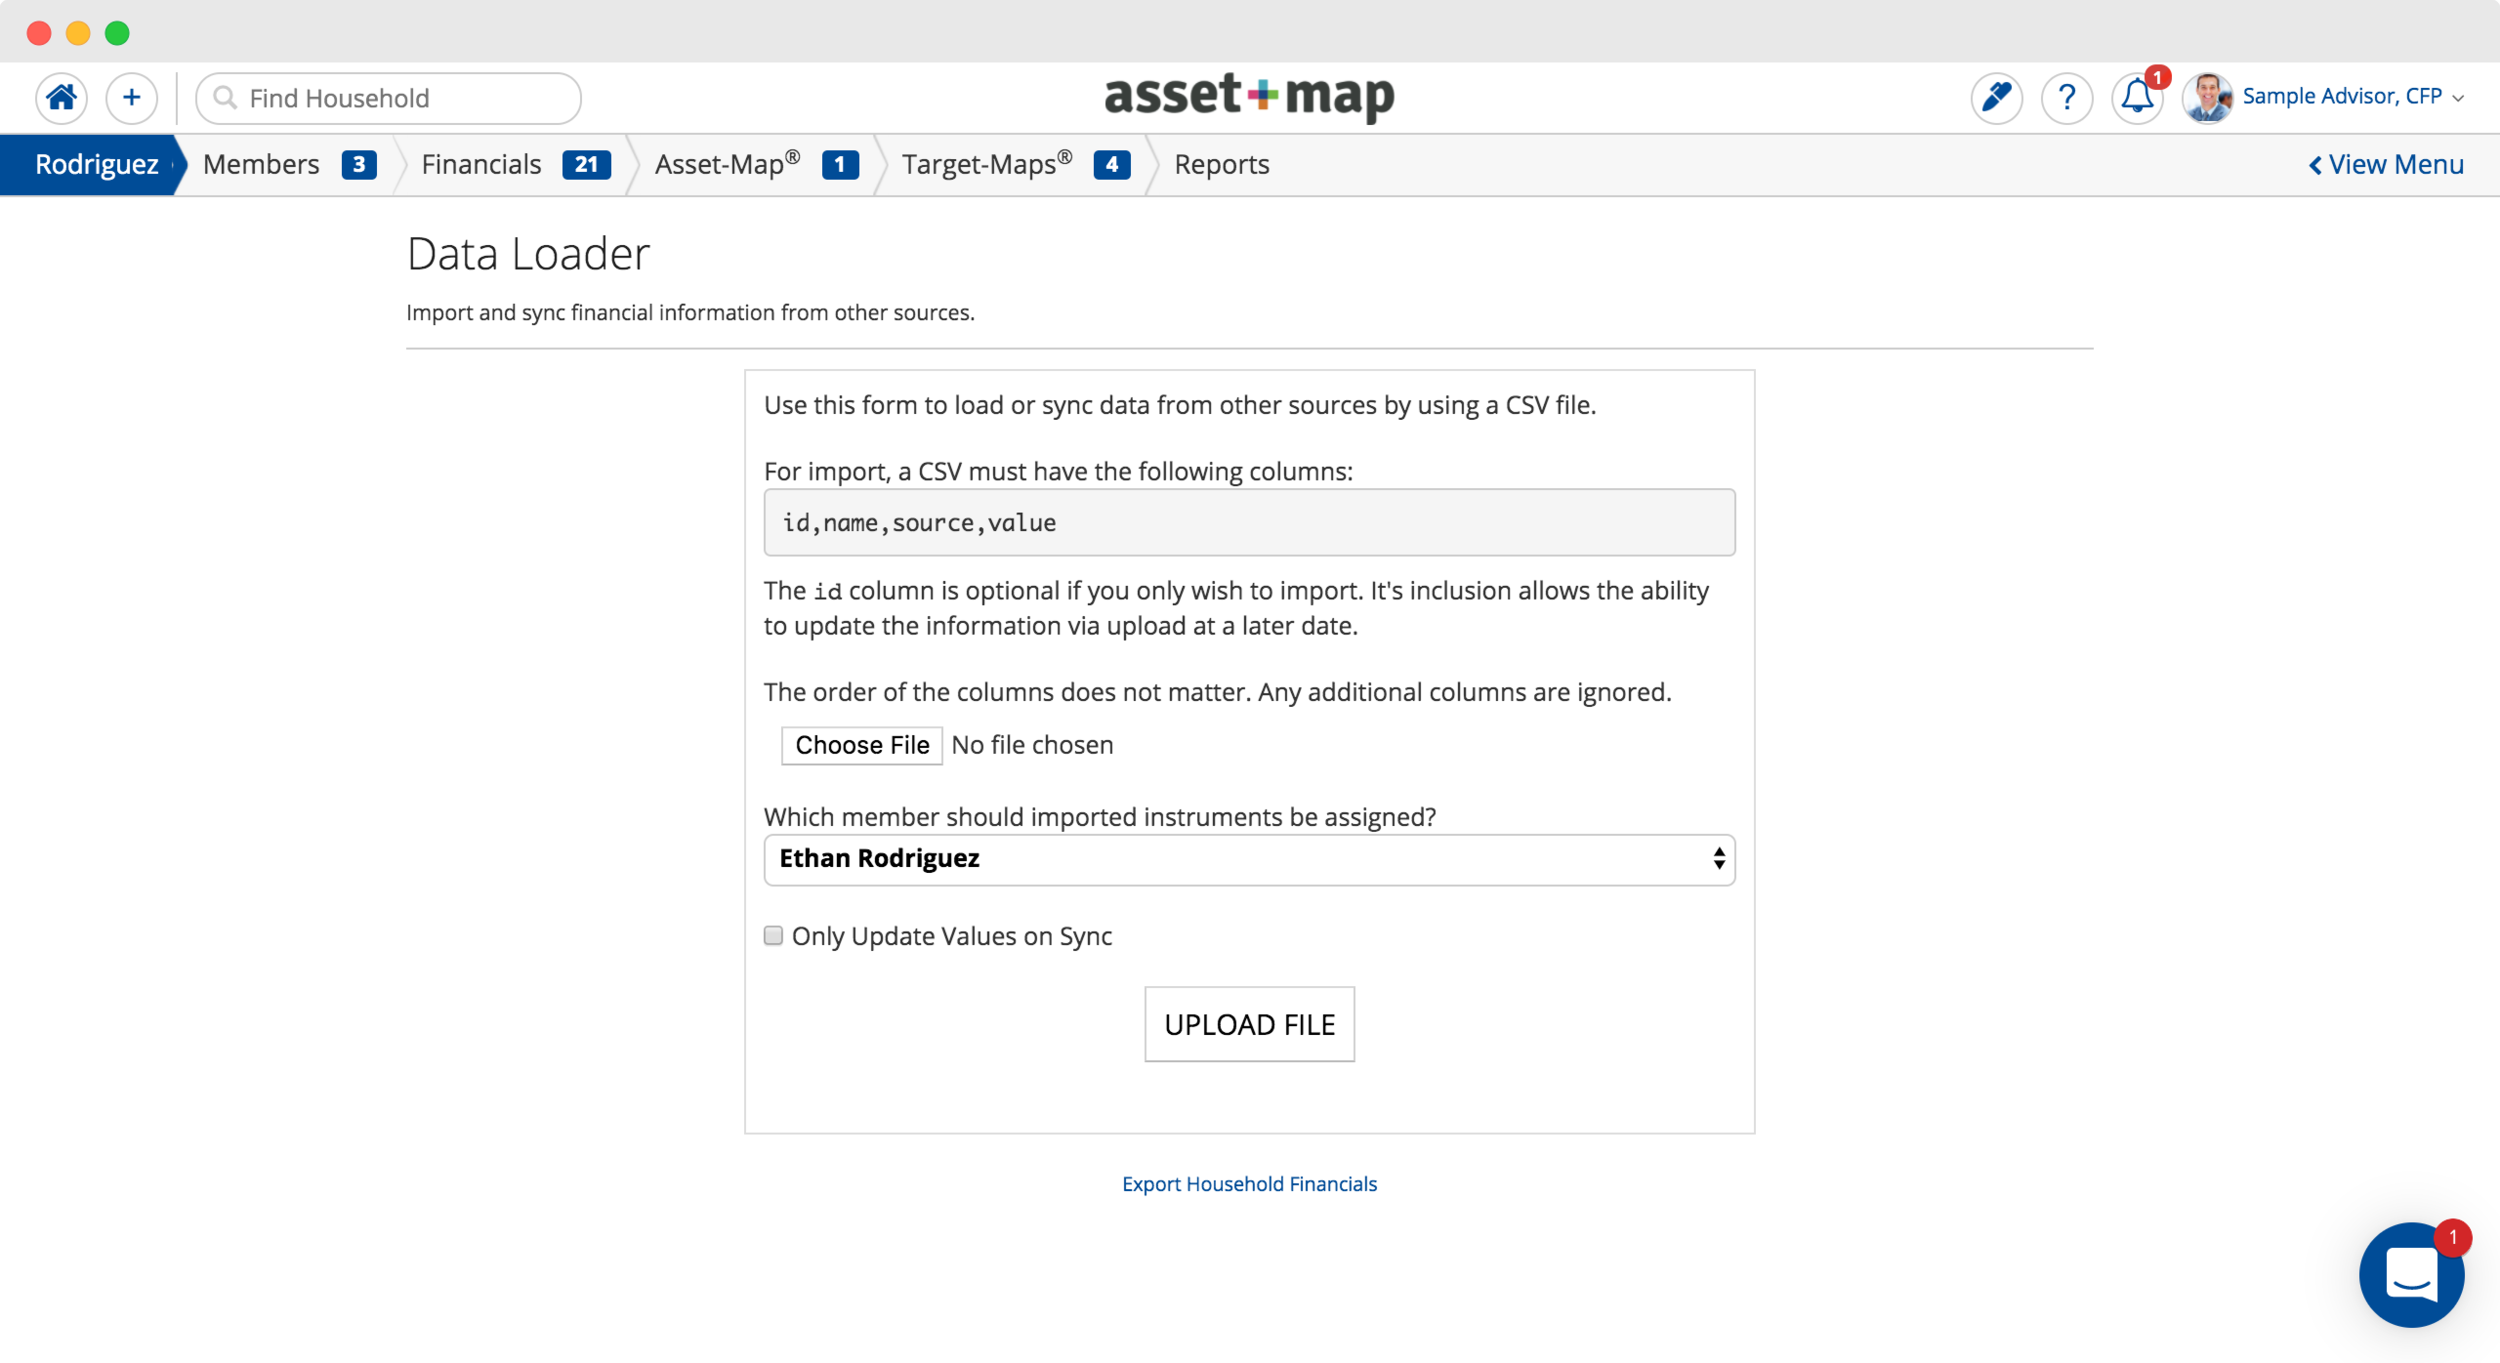
Task: Click the plus add household icon
Action: (131, 98)
